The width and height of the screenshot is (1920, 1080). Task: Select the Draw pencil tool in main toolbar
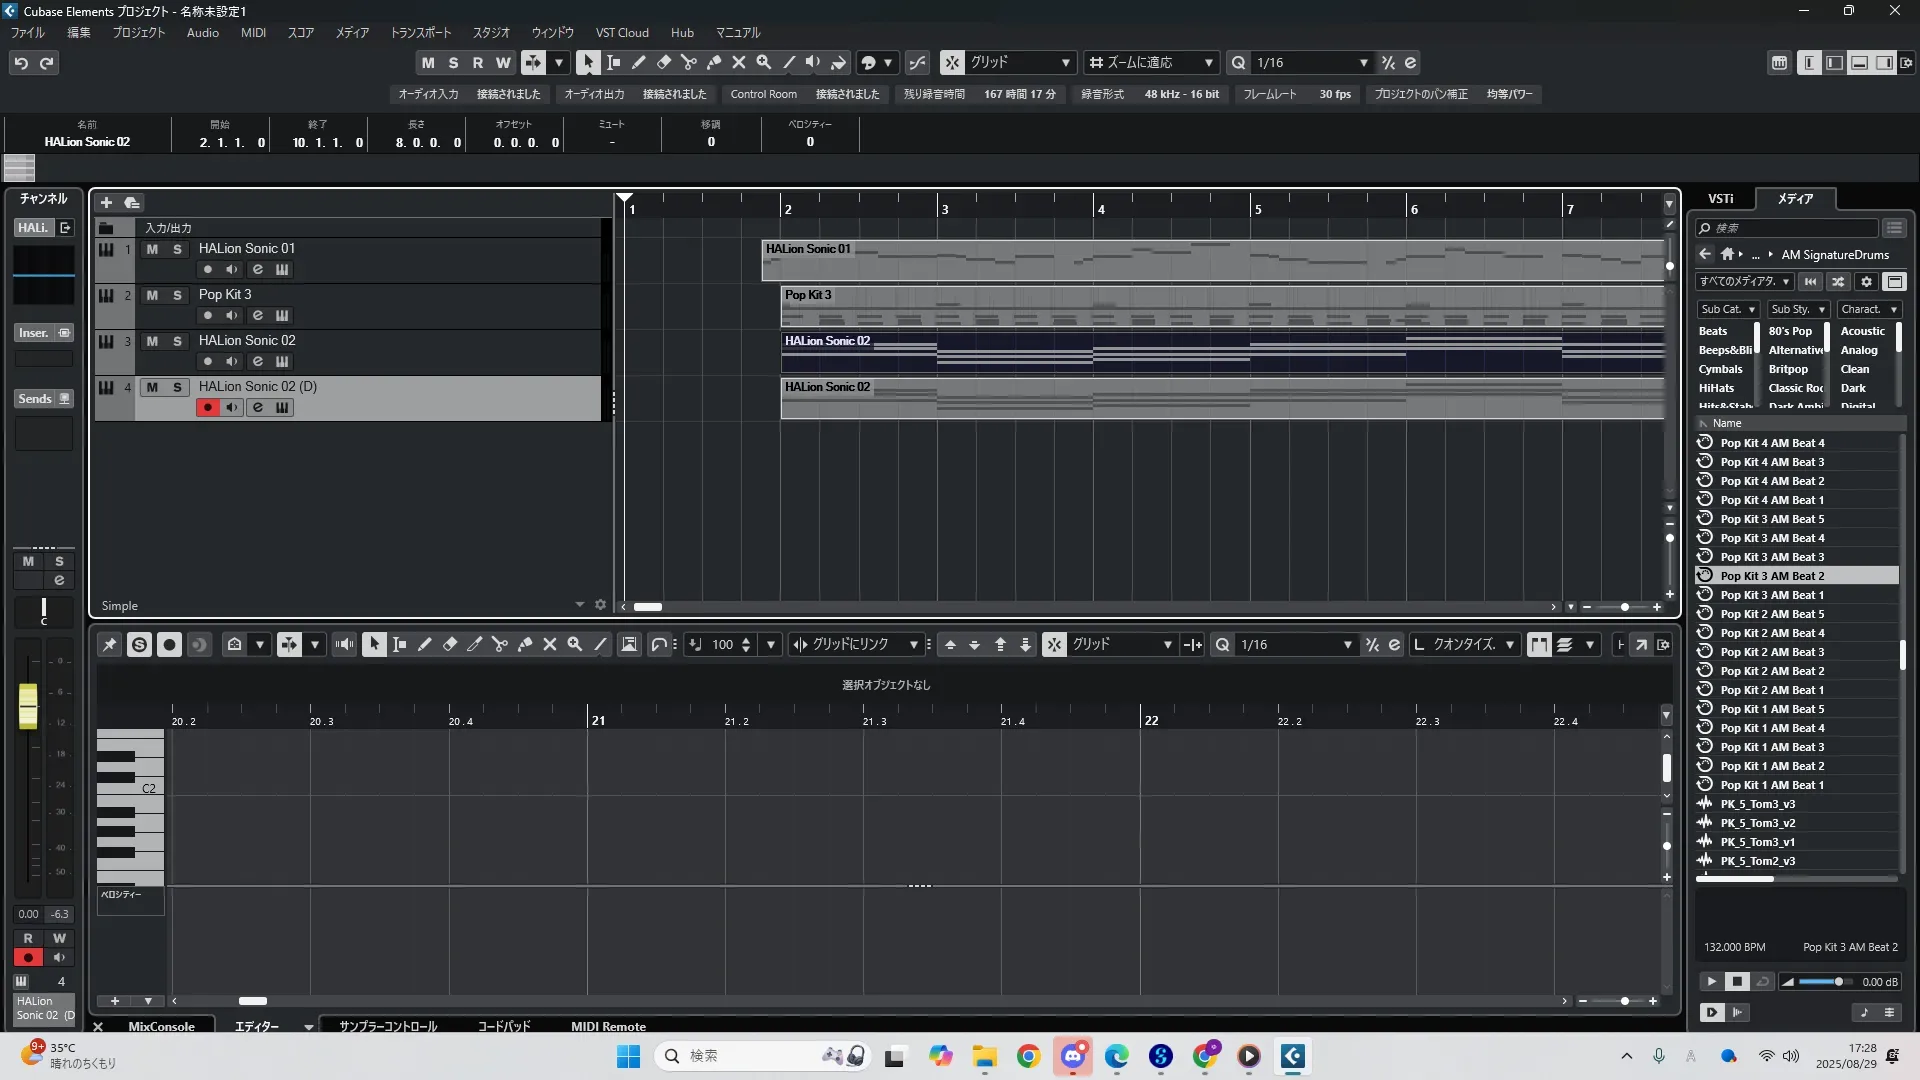(638, 62)
